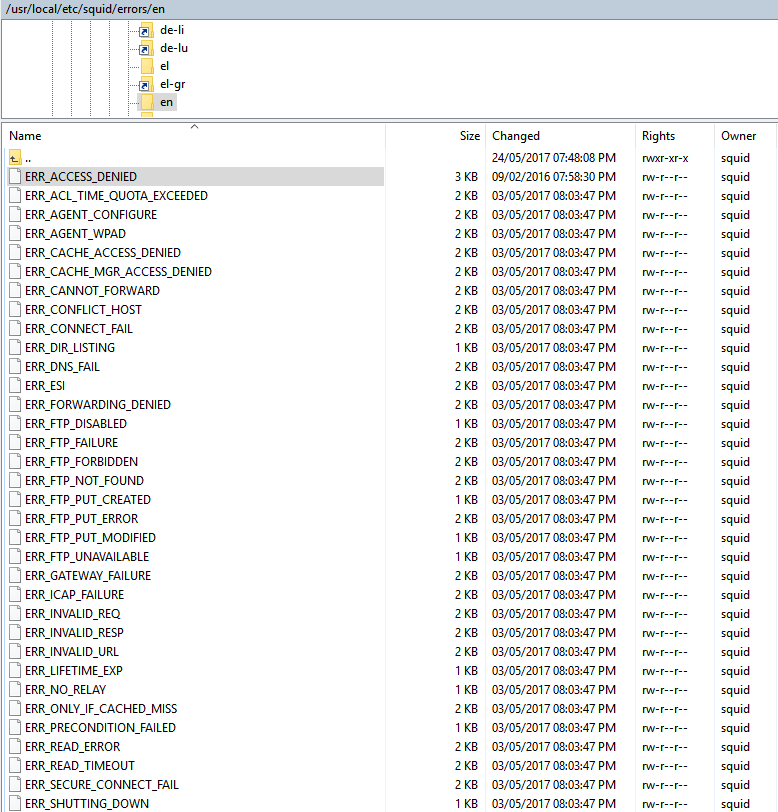Select the en folder in the tree
The width and height of the screenshot is (778, 812).
tap(157, 102)
